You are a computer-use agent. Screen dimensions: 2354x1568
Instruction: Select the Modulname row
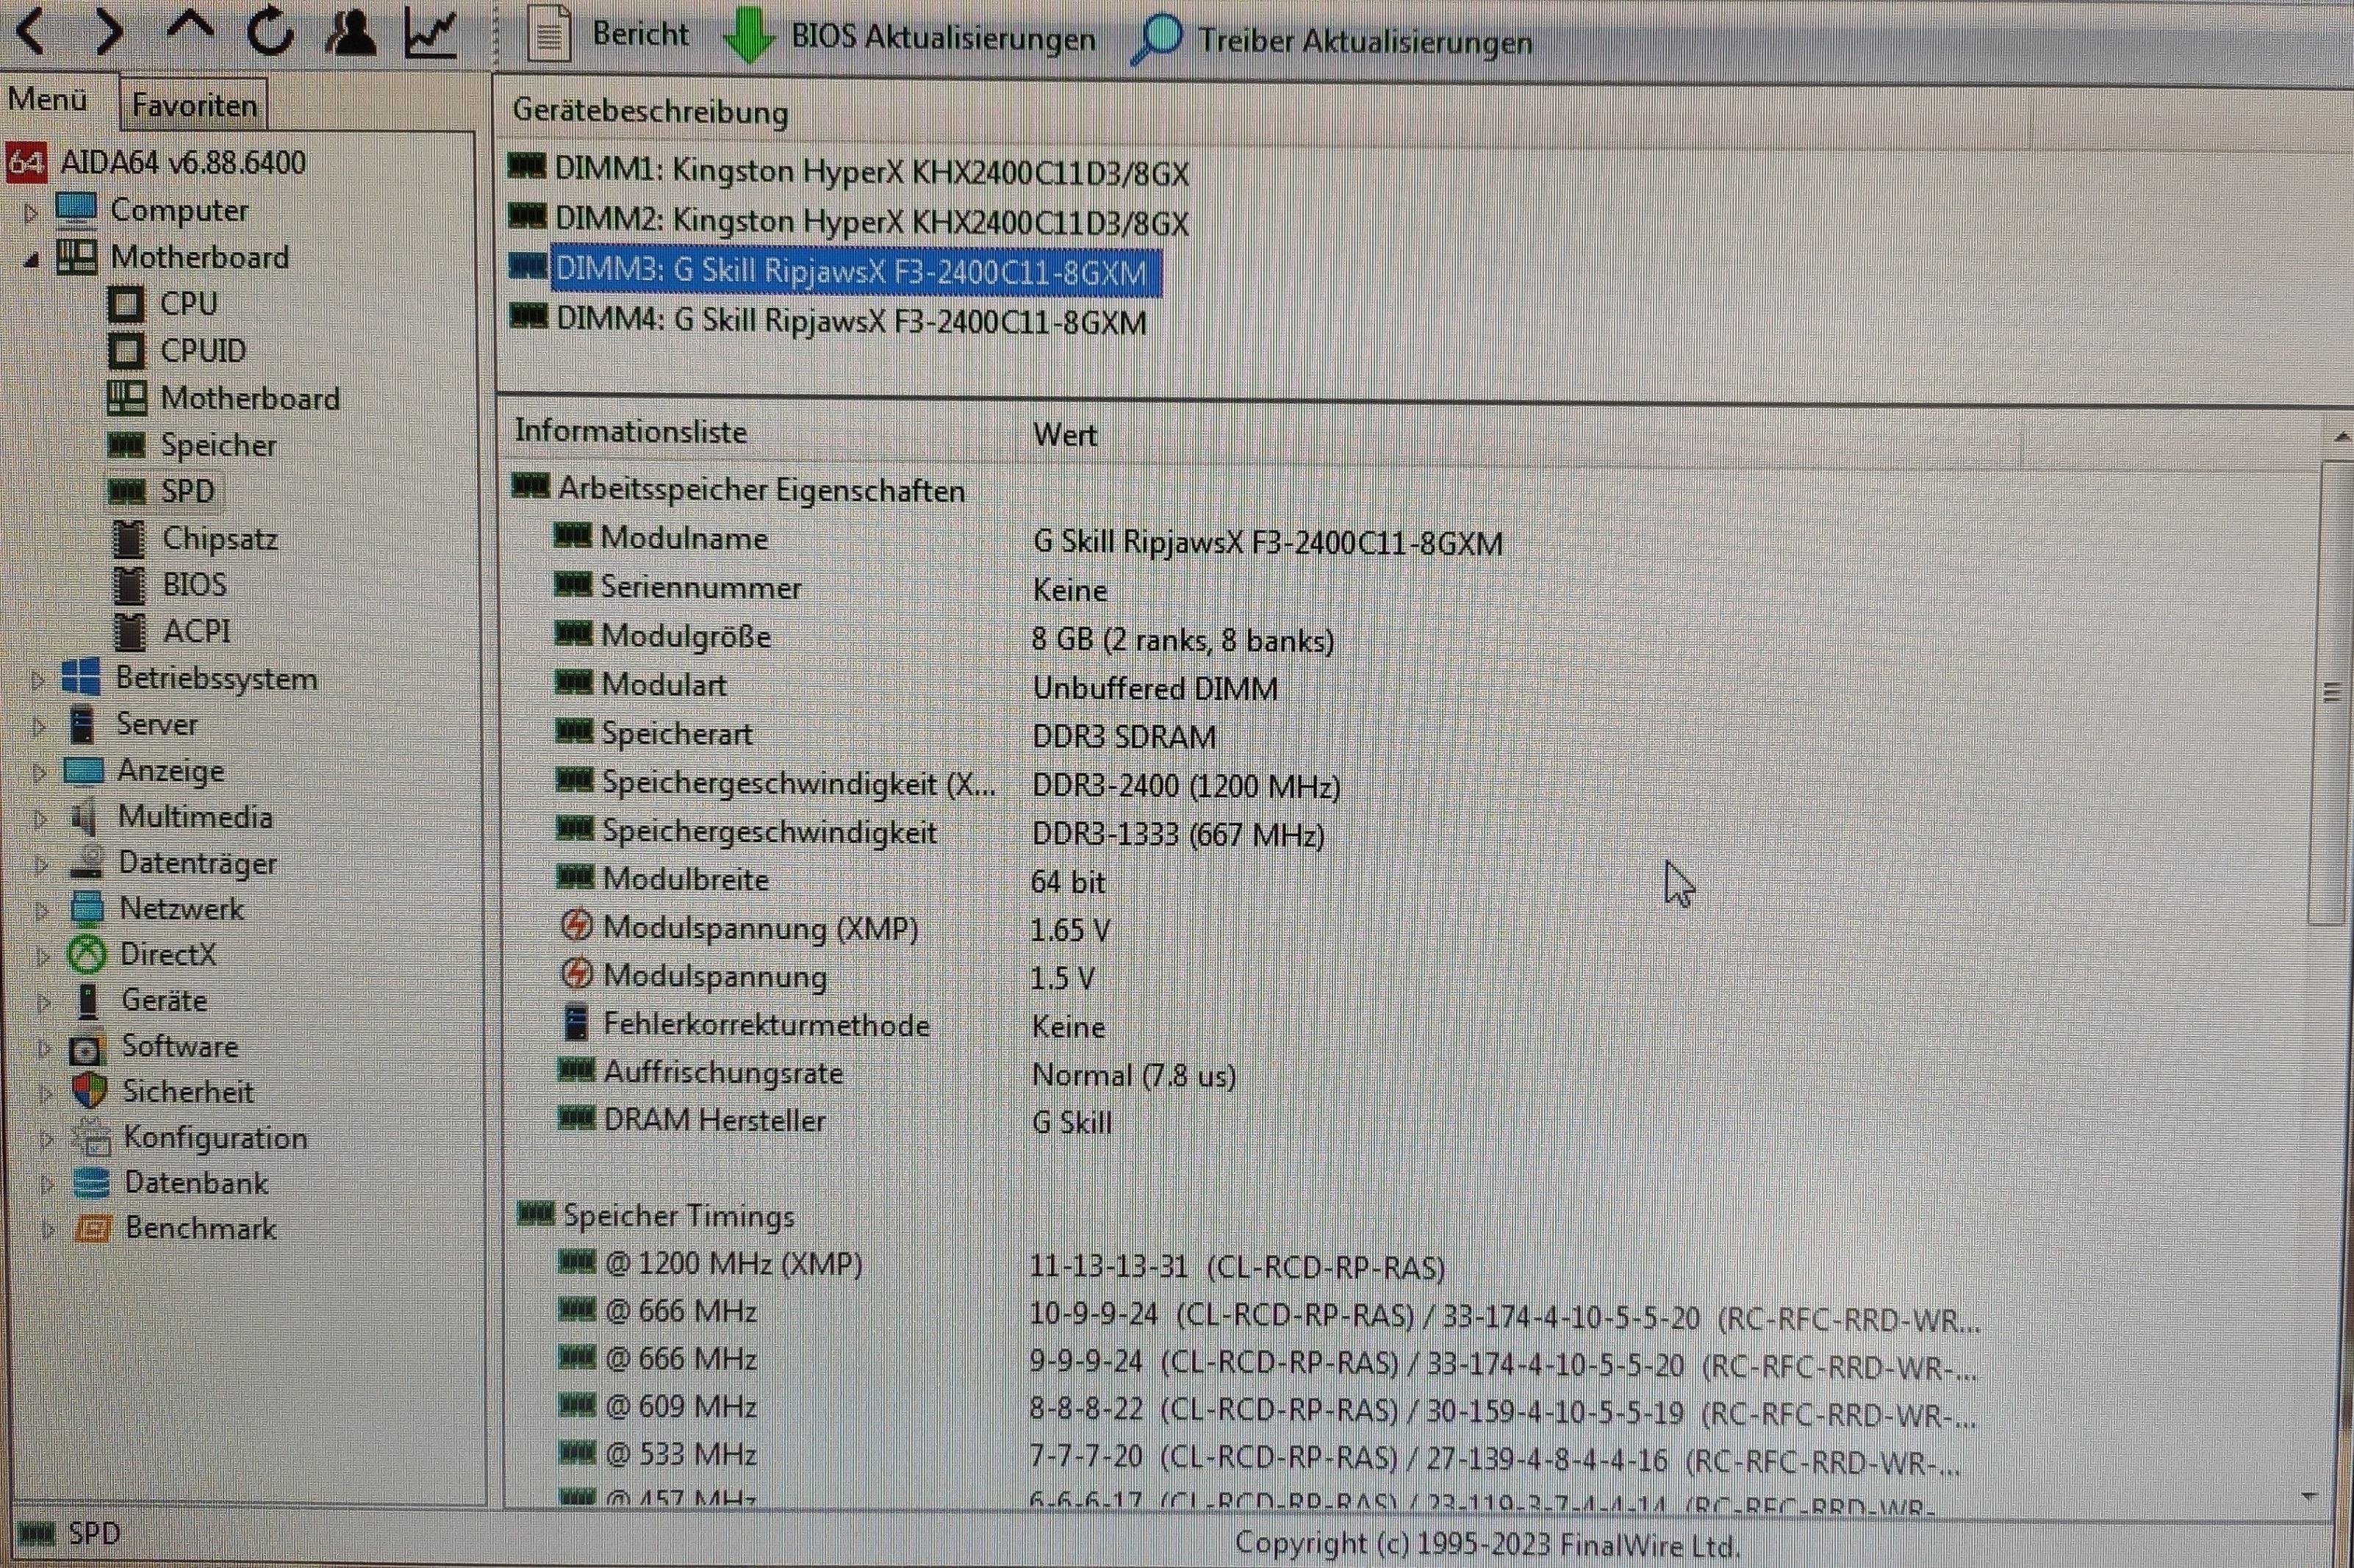point(1028,541)
